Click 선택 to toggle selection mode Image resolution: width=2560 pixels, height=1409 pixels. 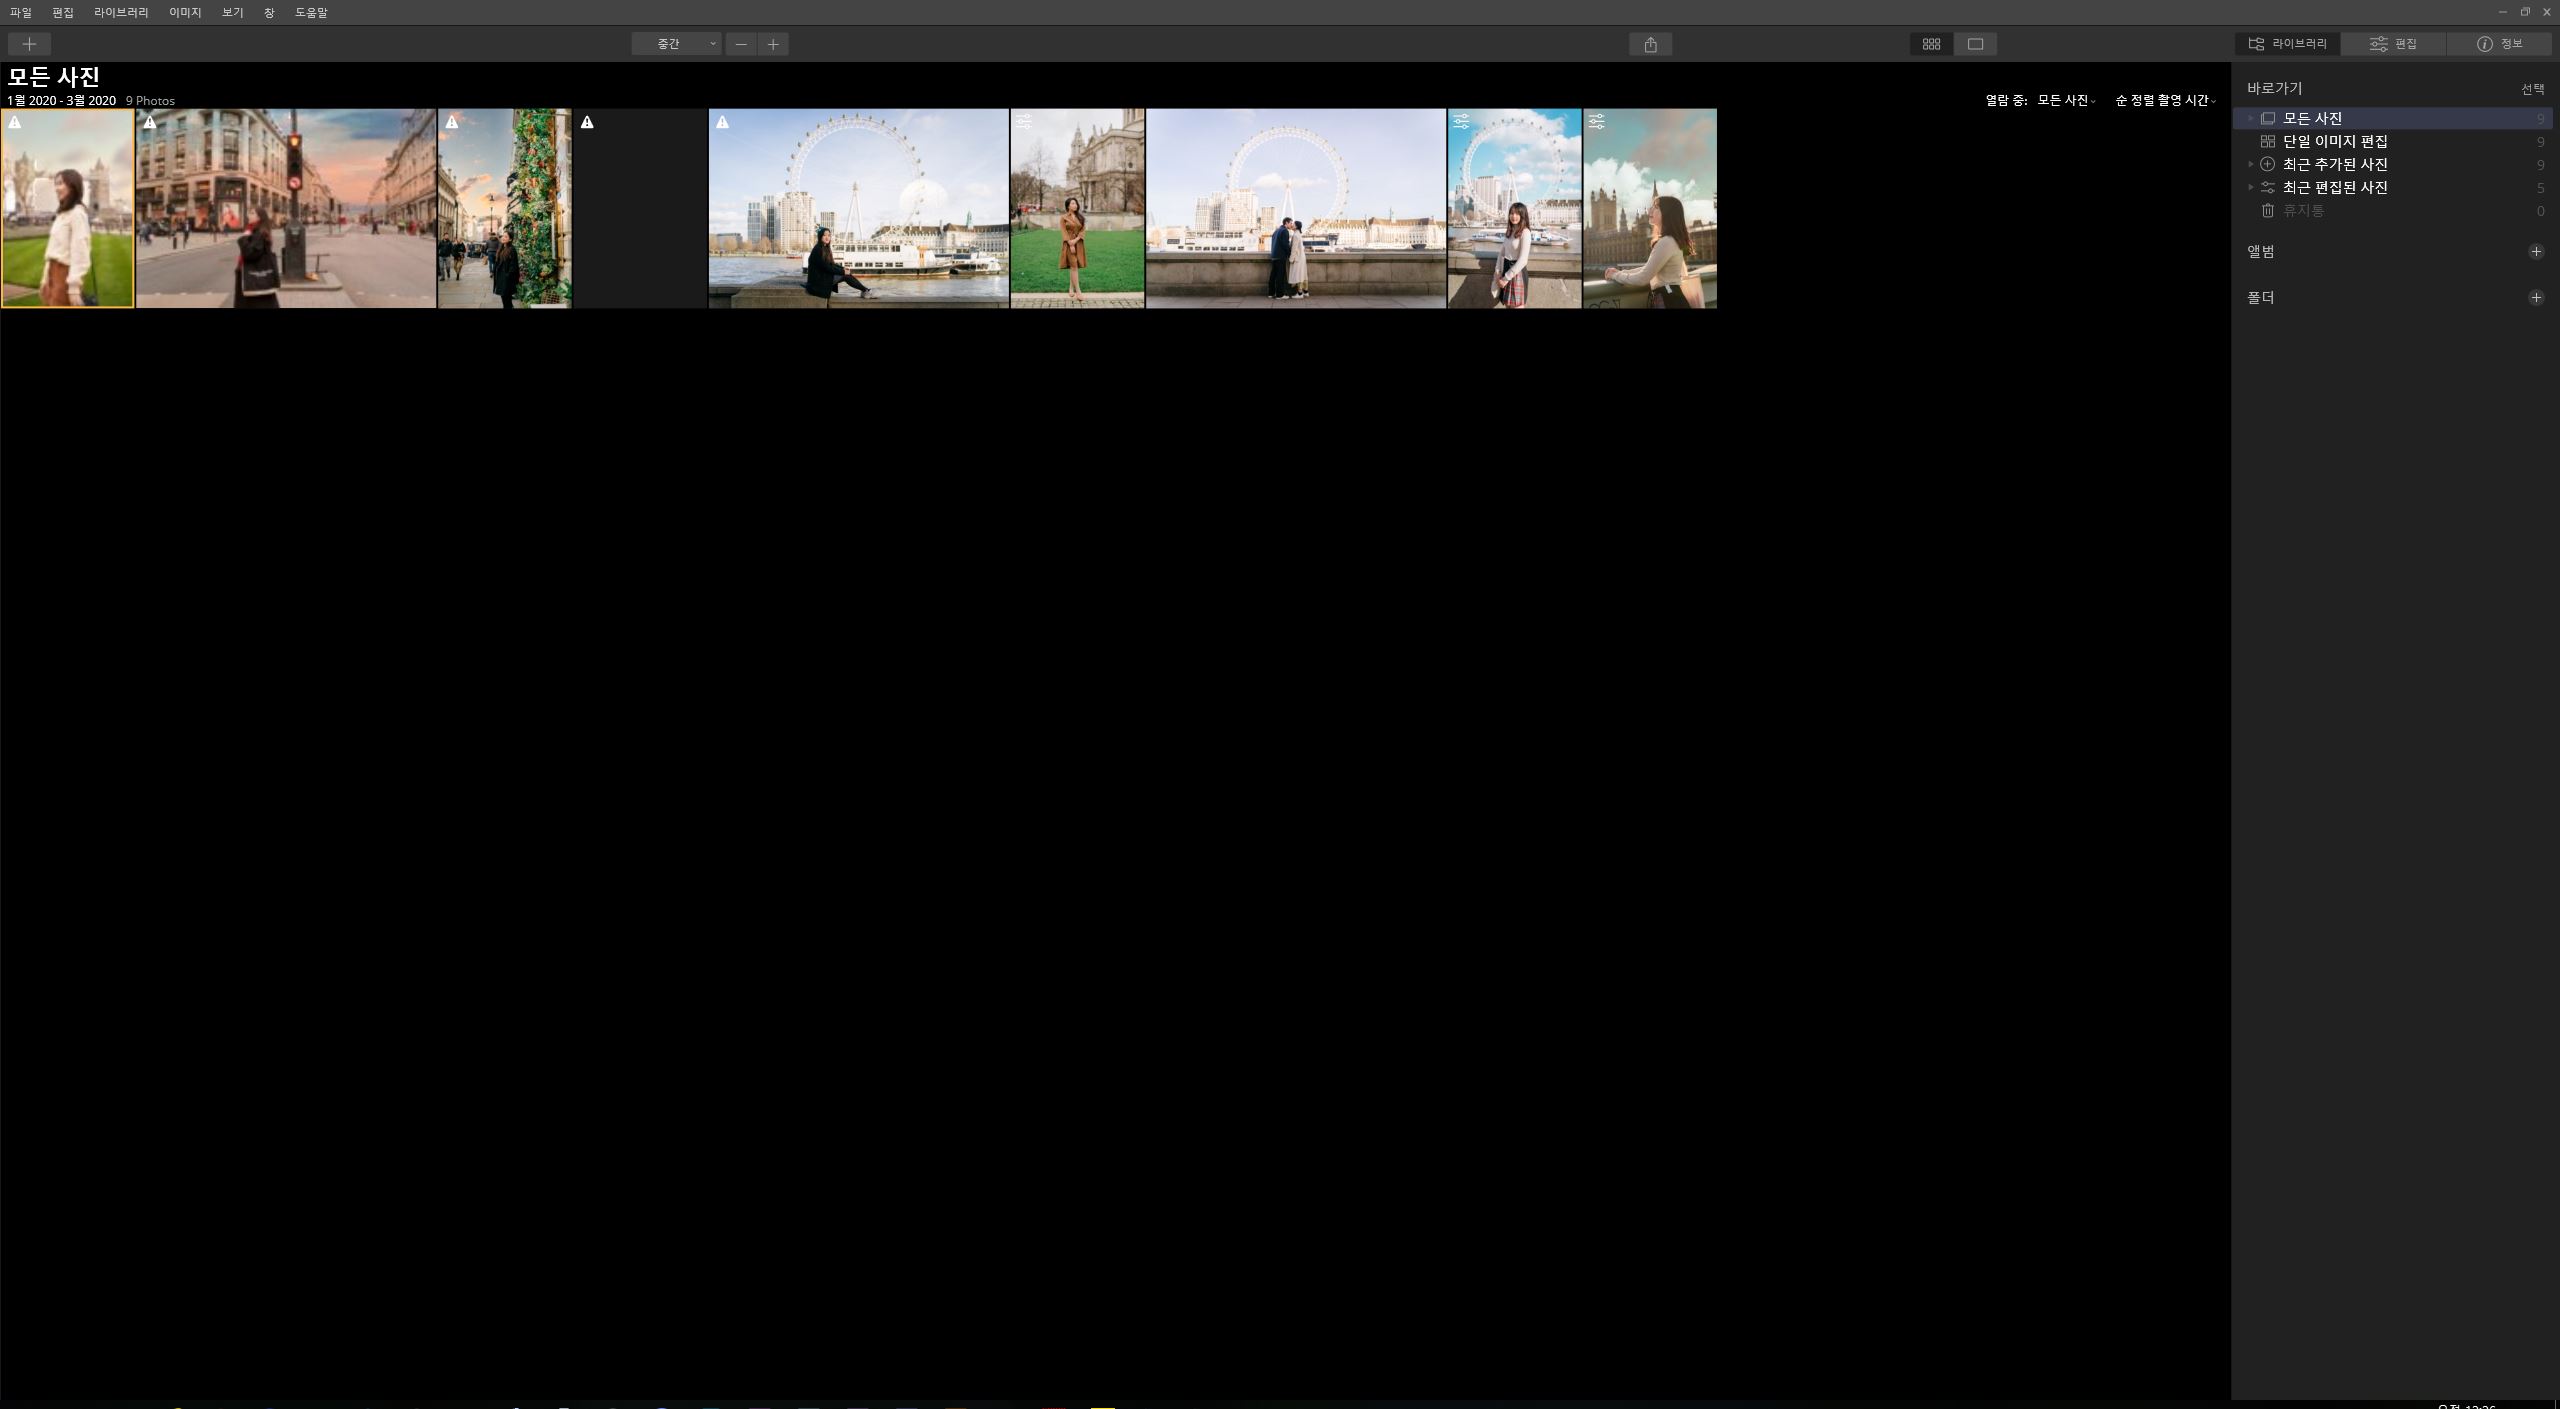(2532, 89)
